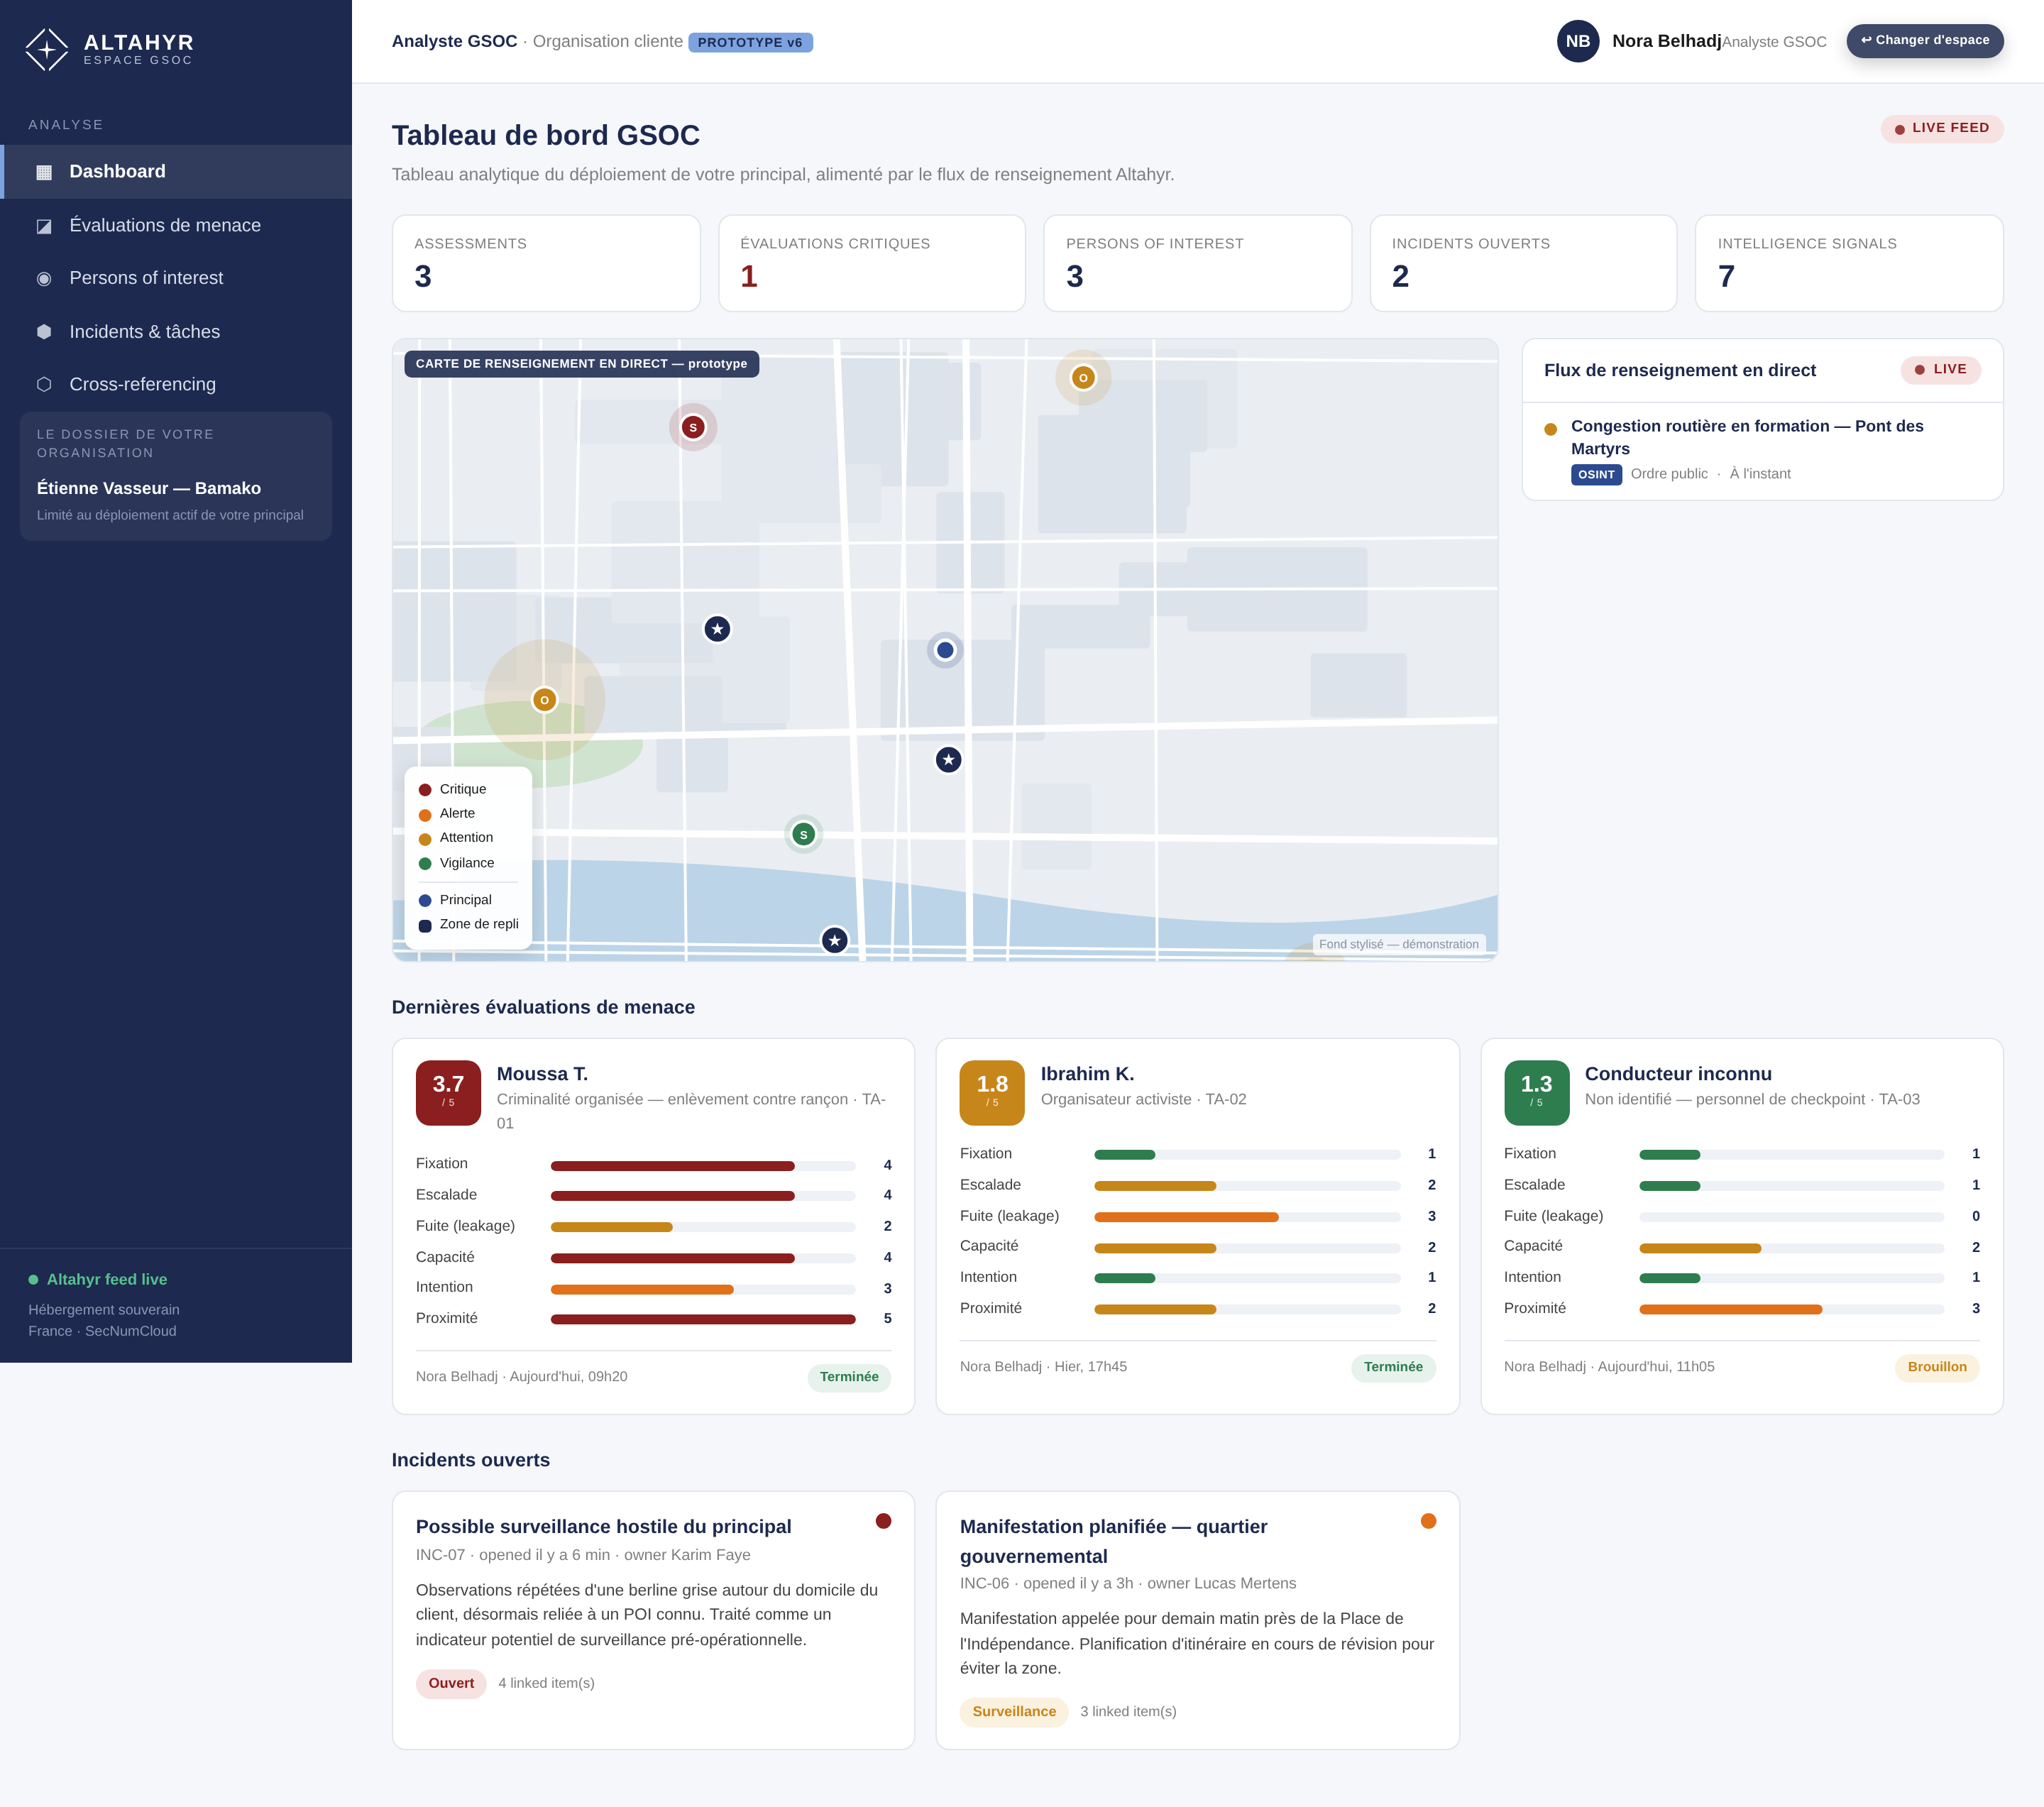Click the star marker below the Principal marker
The width and height of the screenshot is (2044, 1807).
[x=948, y=760]
